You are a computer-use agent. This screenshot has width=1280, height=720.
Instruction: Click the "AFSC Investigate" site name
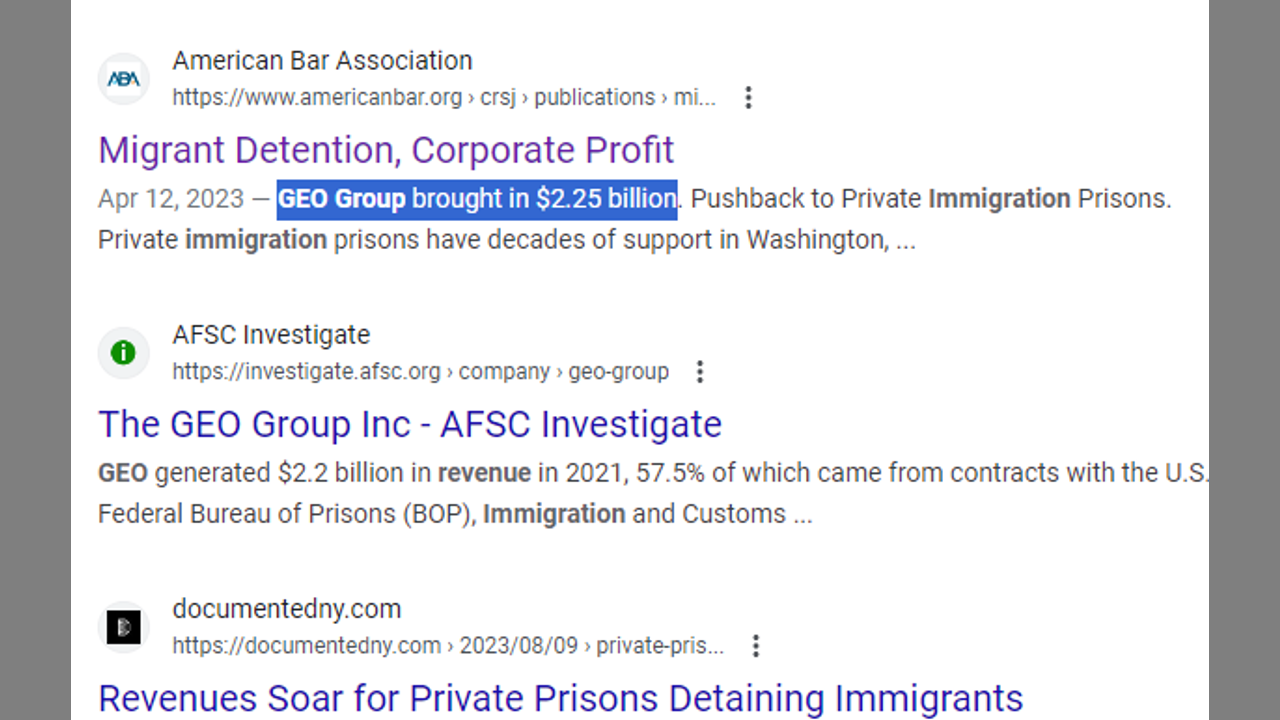(271, 334)
